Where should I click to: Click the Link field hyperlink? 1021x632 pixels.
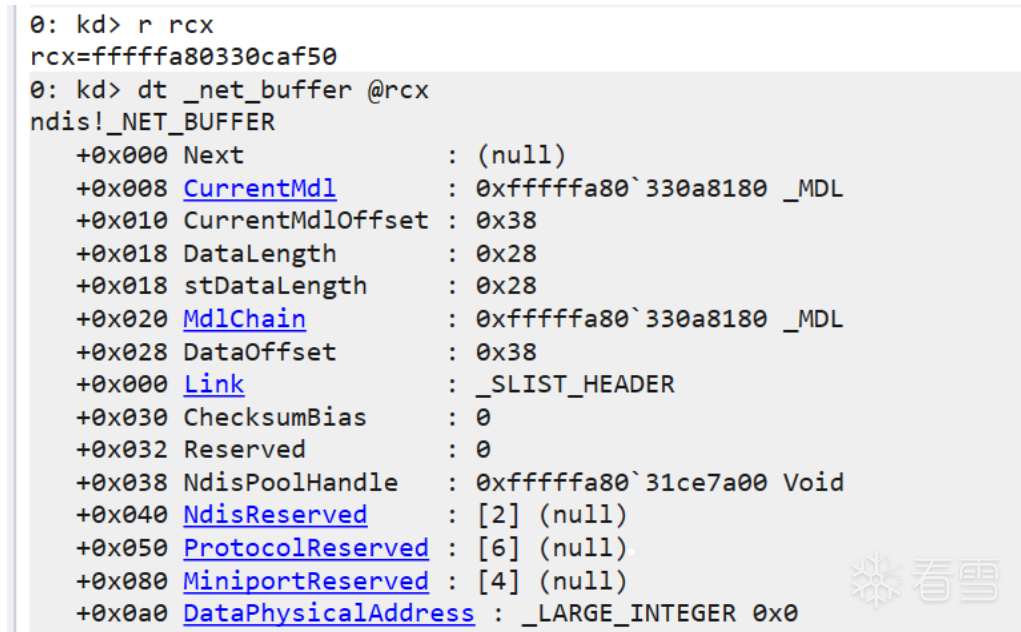tap(214, 384)
